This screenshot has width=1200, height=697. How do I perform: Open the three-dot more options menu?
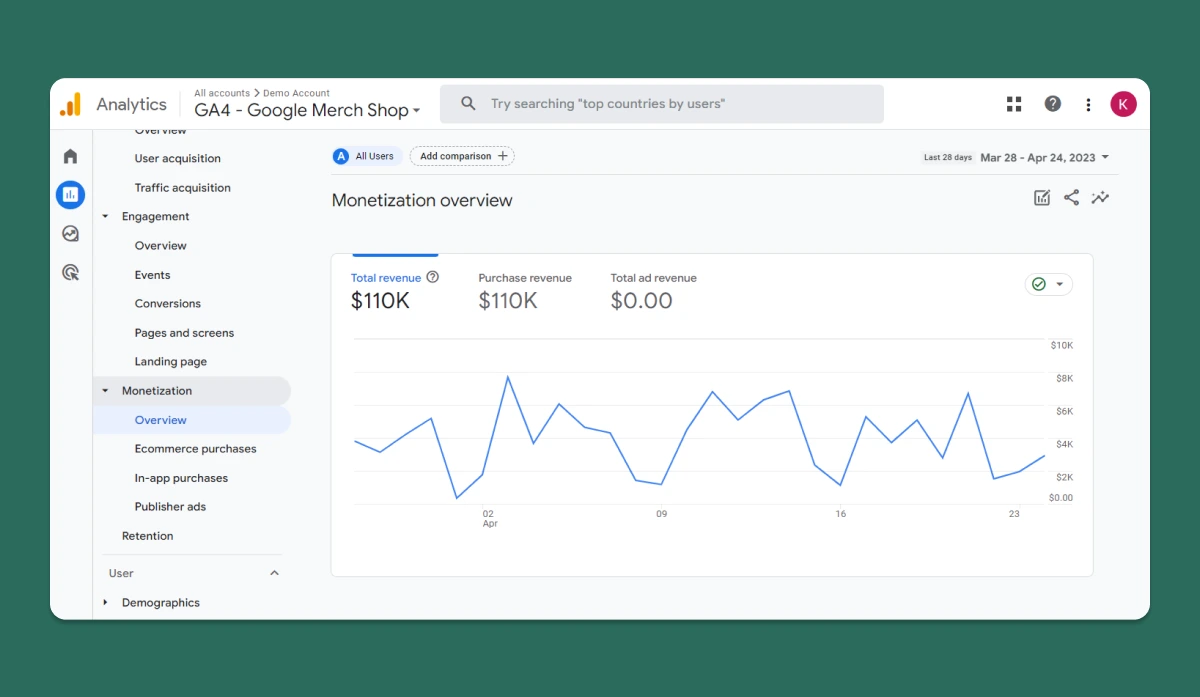(x=1088, y=104)
